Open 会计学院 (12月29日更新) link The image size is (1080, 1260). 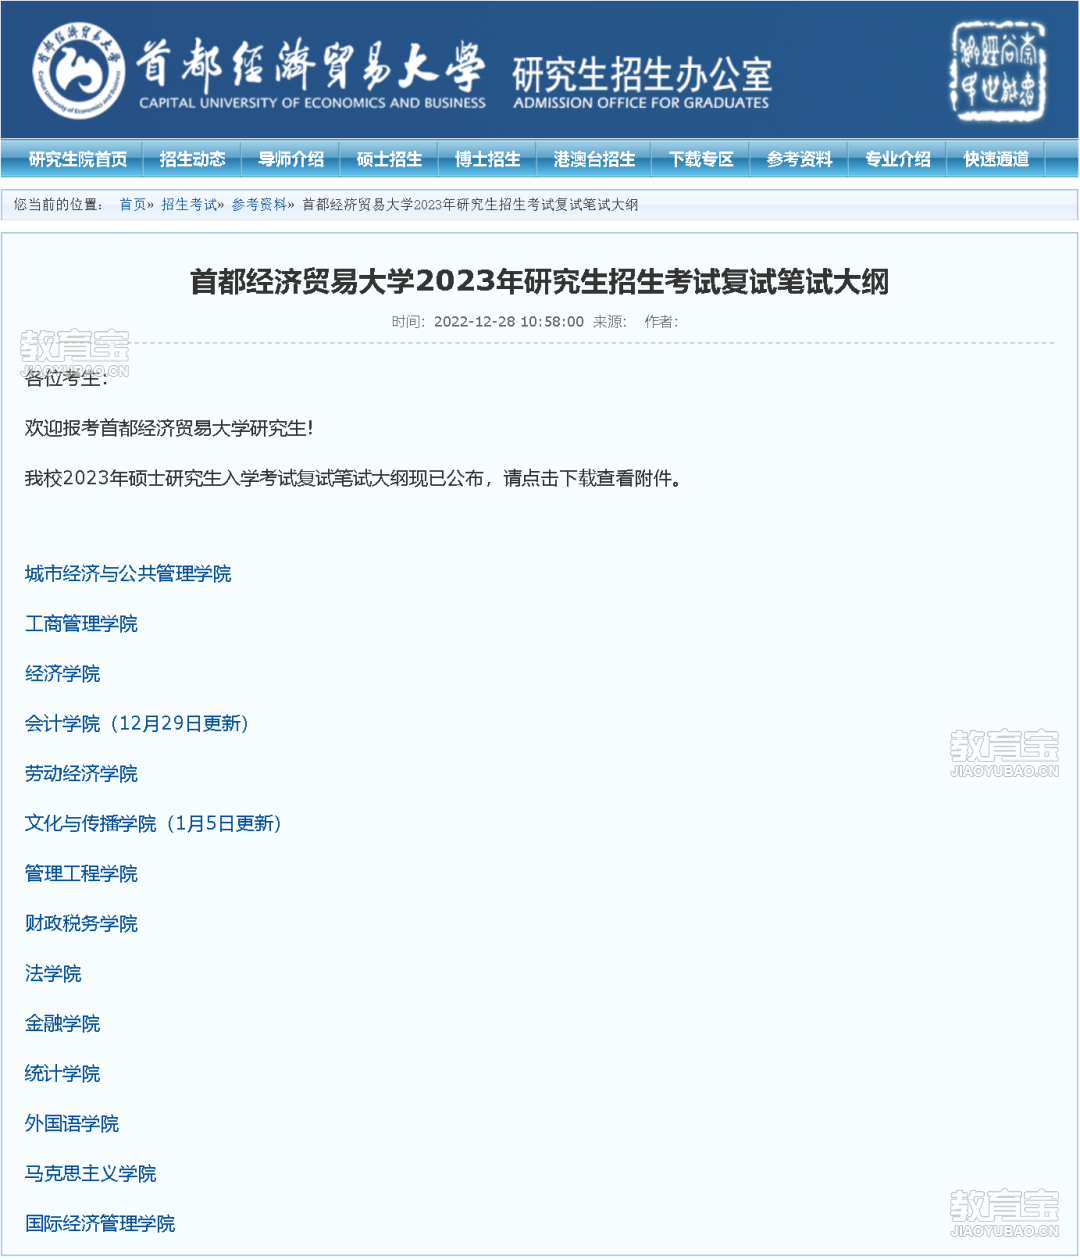[x=137, y=724]
